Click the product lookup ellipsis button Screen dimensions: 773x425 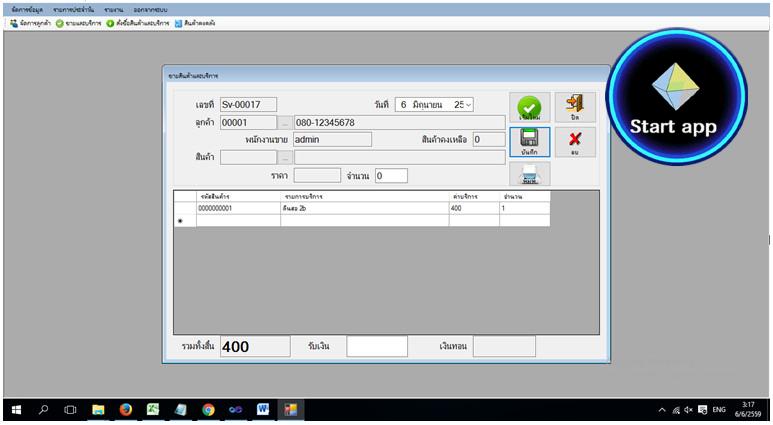coord(284,157)
